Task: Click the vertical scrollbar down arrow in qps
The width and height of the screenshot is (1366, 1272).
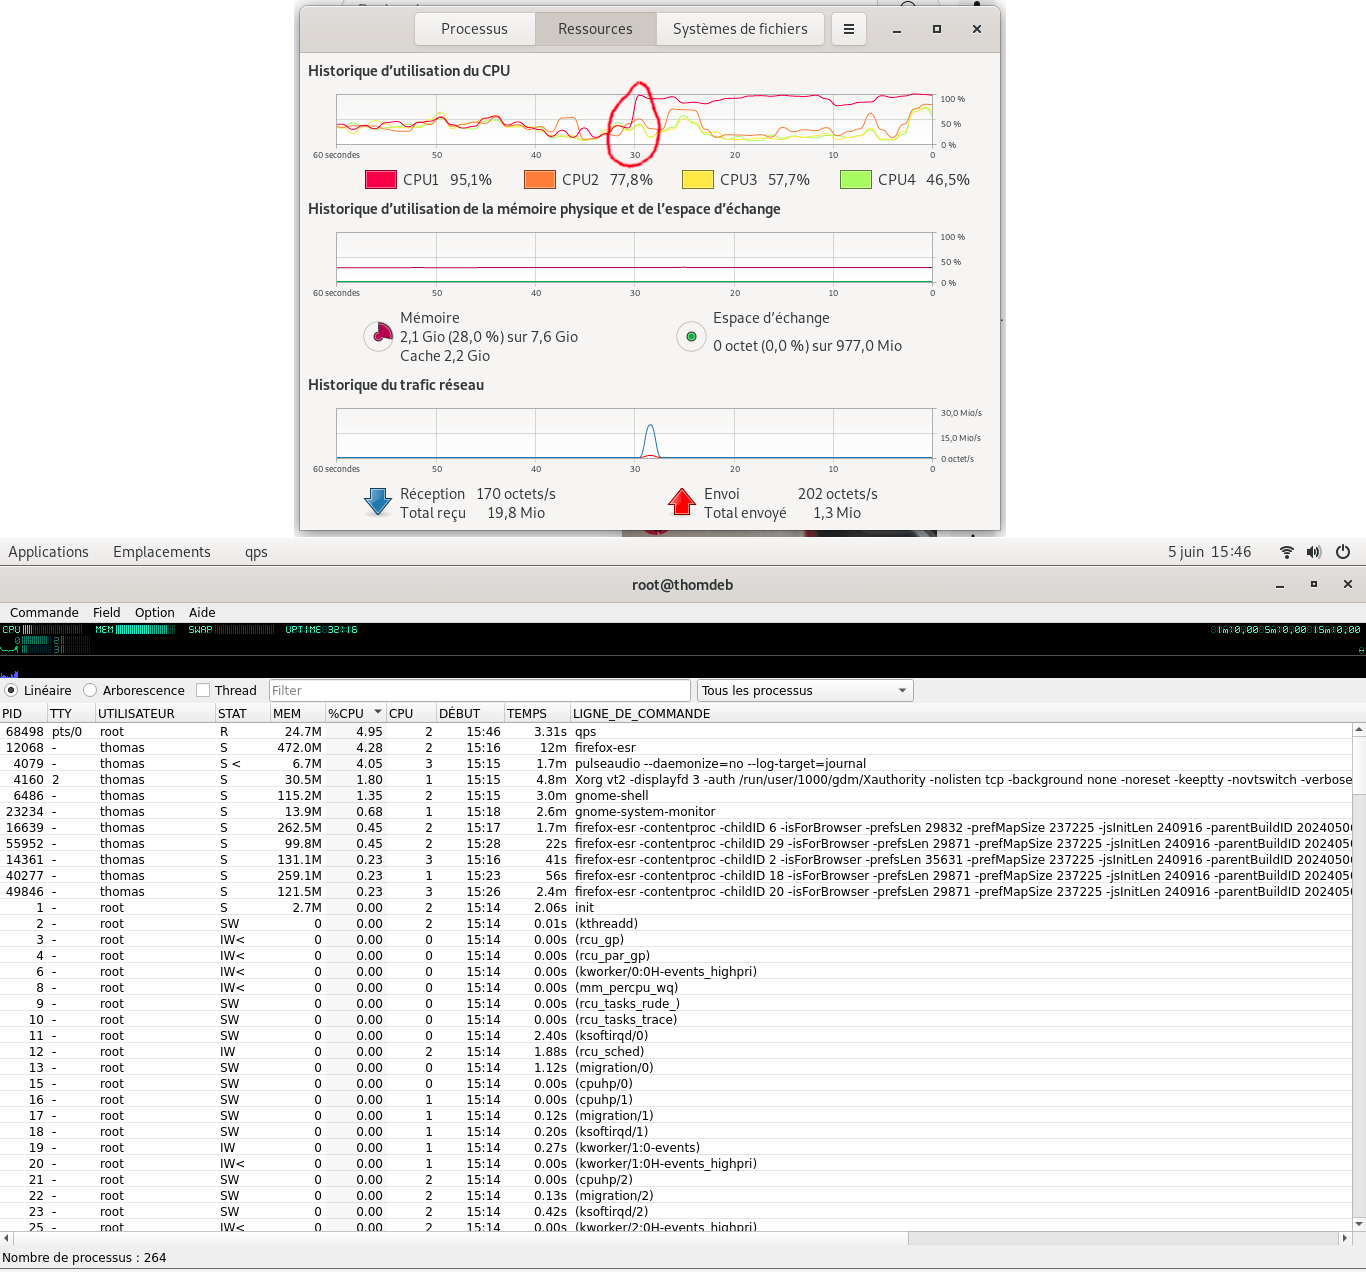Action: pos(1359,1224)
